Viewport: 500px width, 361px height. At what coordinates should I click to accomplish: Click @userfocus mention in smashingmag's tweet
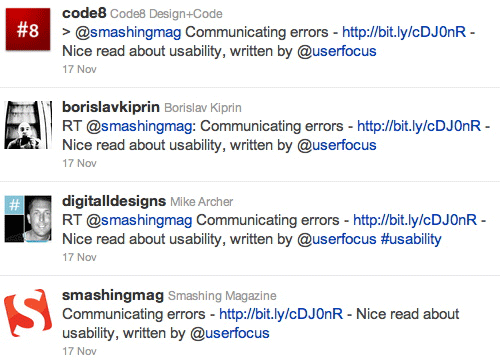[x=230, y=333]
